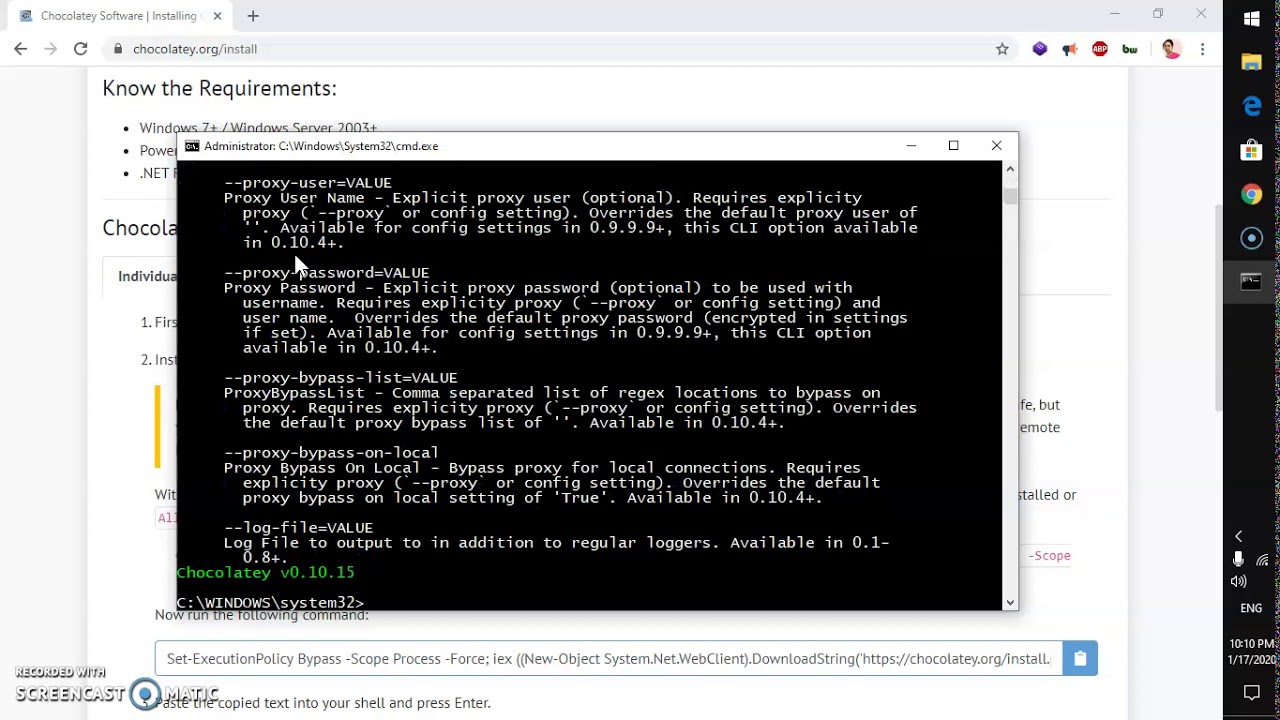Viewport: 1280px width, 720px height.
Task: Restore down the Chrome browser window
Action: [1158, 14]
